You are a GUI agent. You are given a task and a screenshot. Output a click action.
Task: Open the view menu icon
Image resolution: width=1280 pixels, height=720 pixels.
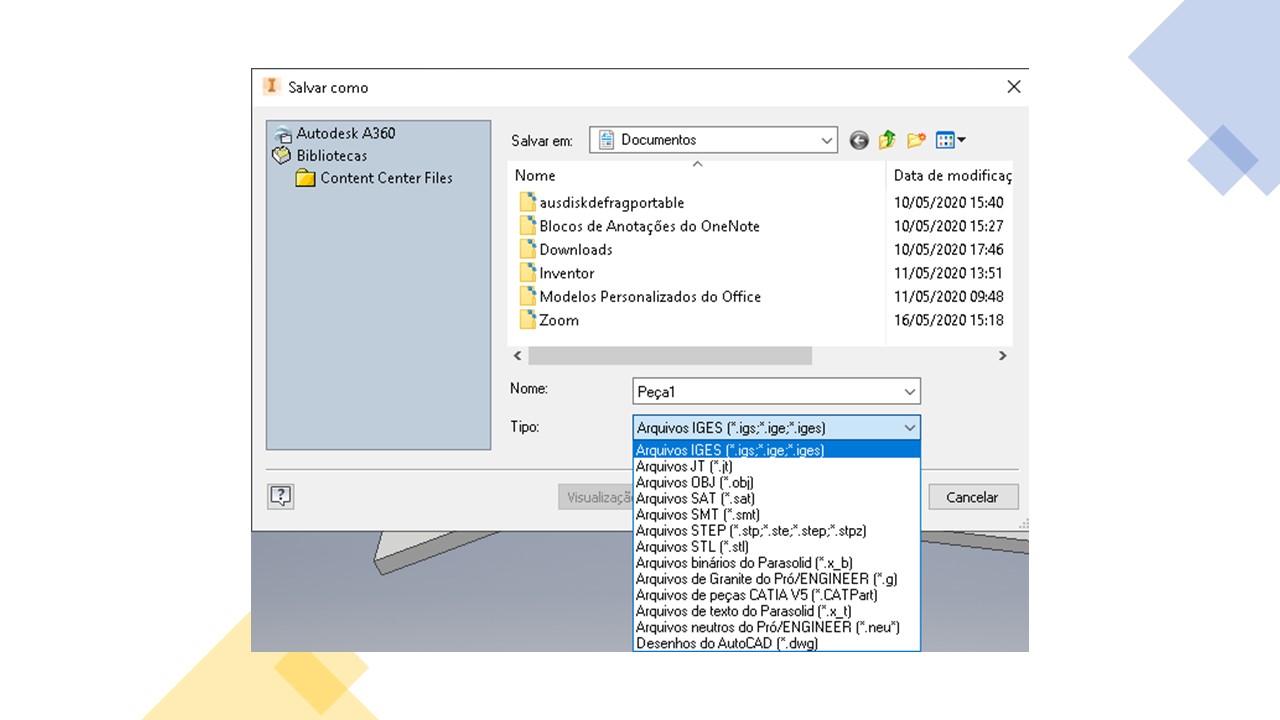point(950,141)
